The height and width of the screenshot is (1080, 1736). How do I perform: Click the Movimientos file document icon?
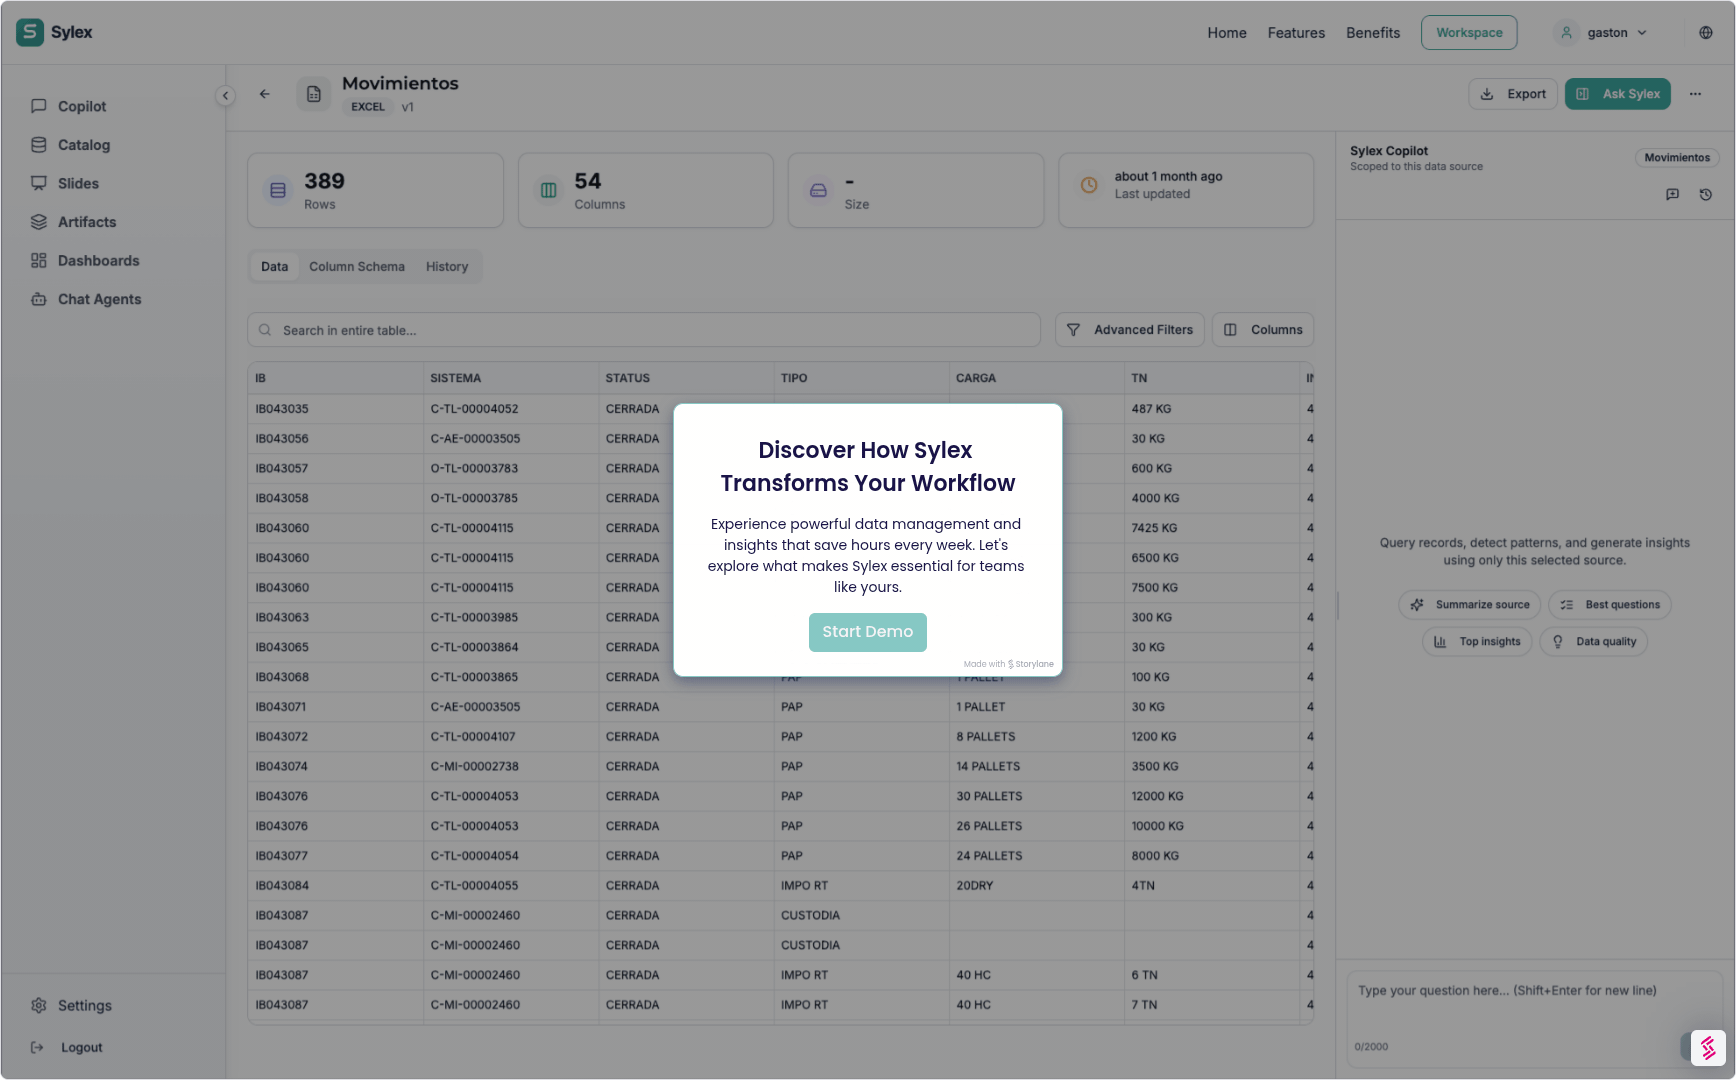coord(314,94)
